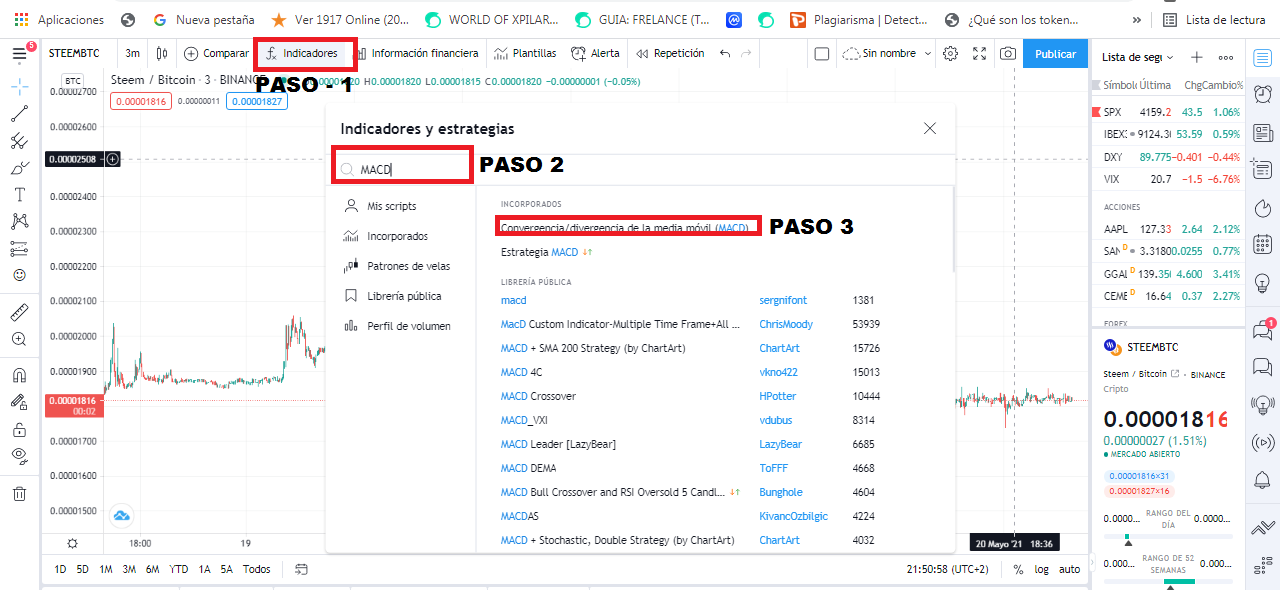Click the Publicar button
This screenshot has height=590, width=1280.
1055,53
